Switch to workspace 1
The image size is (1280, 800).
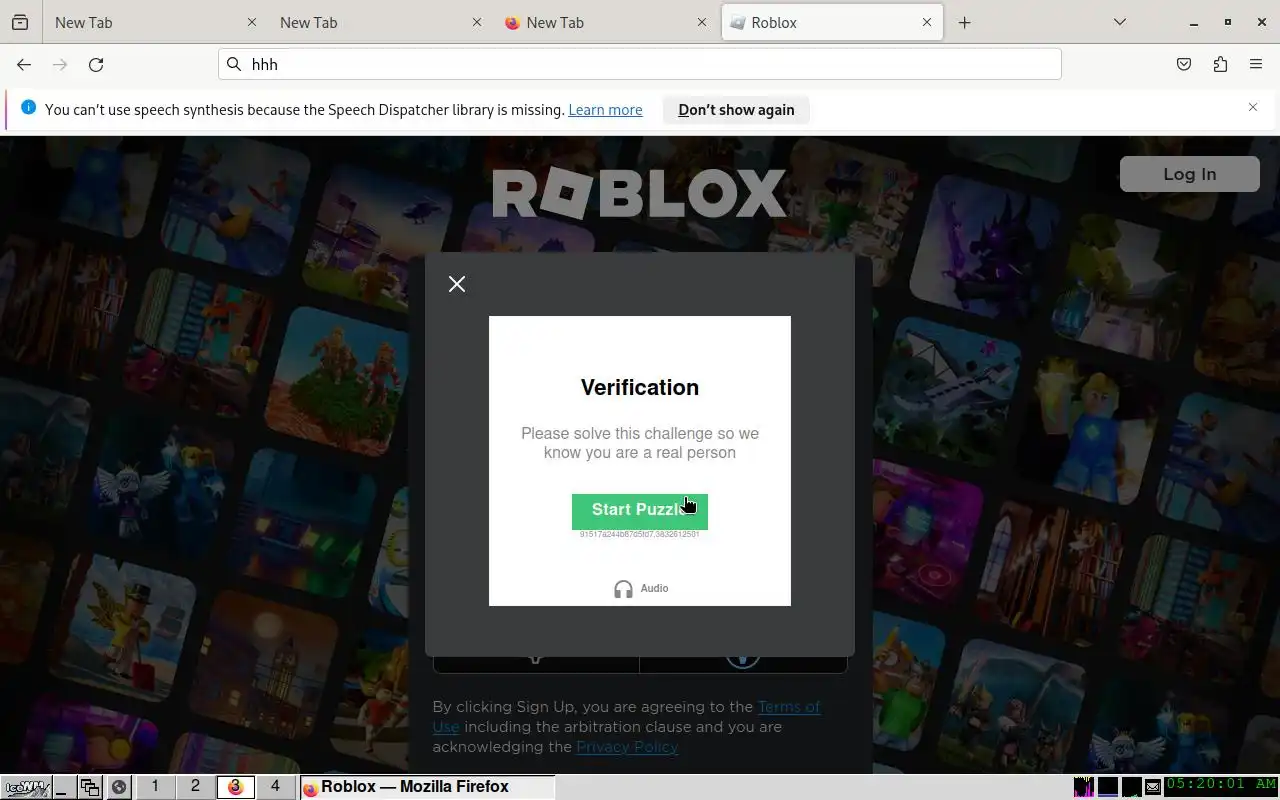tap(155, 787)
